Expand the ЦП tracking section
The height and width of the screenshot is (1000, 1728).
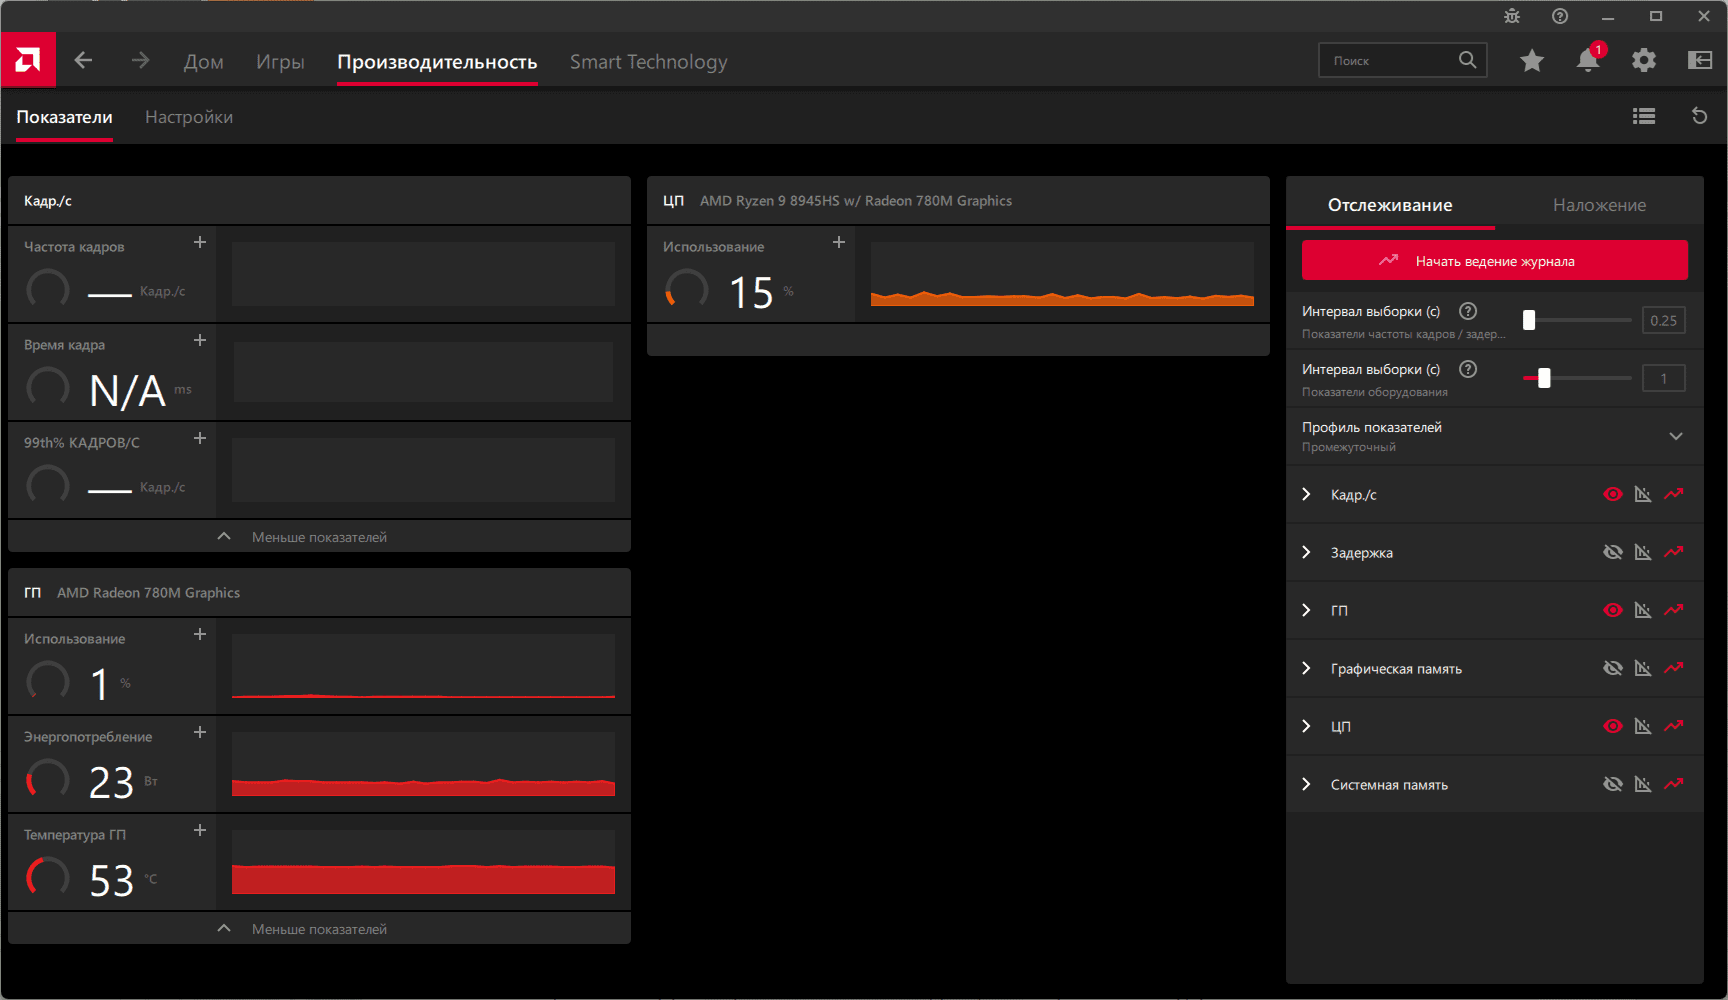tap(1306, 726)
